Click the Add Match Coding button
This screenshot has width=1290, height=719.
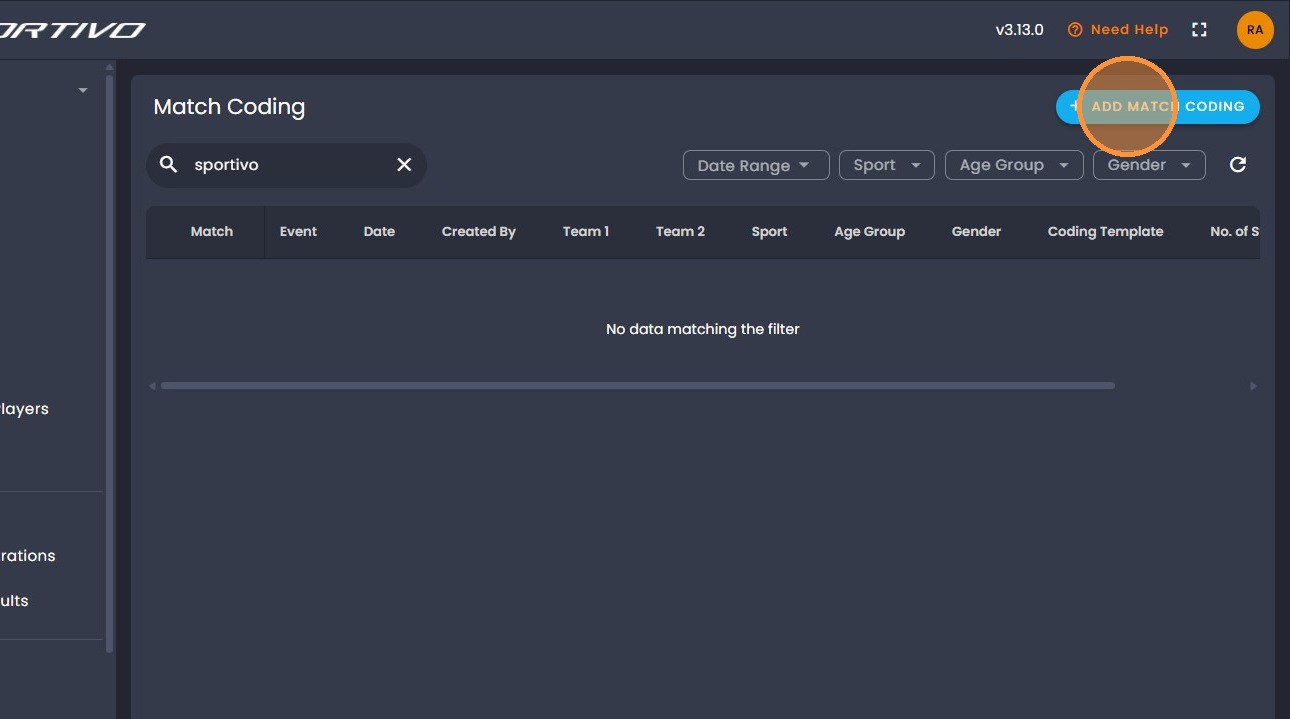(1157, 107)
